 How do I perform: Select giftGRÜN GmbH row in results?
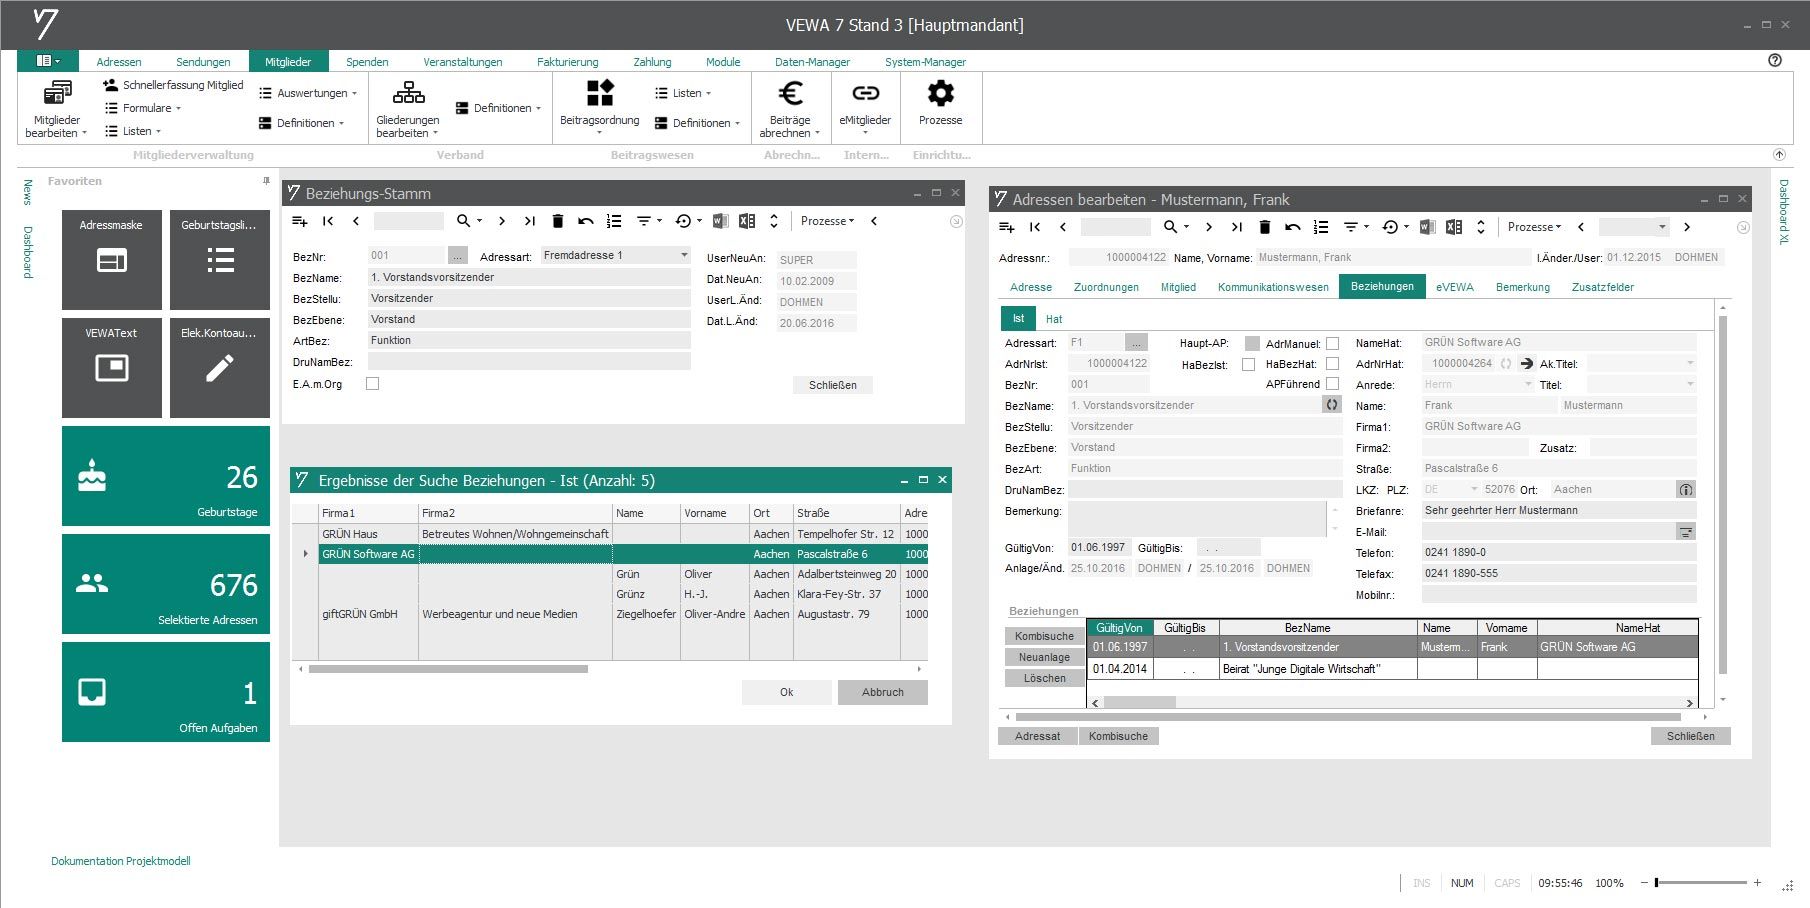click(x=610, y=614)
